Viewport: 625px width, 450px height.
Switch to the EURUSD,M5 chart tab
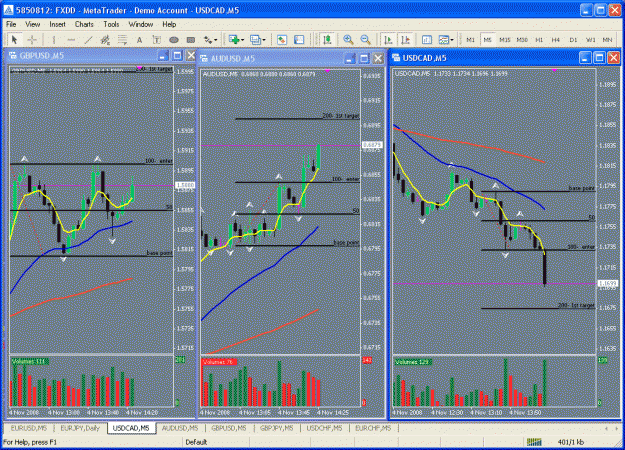click(29, 428)
